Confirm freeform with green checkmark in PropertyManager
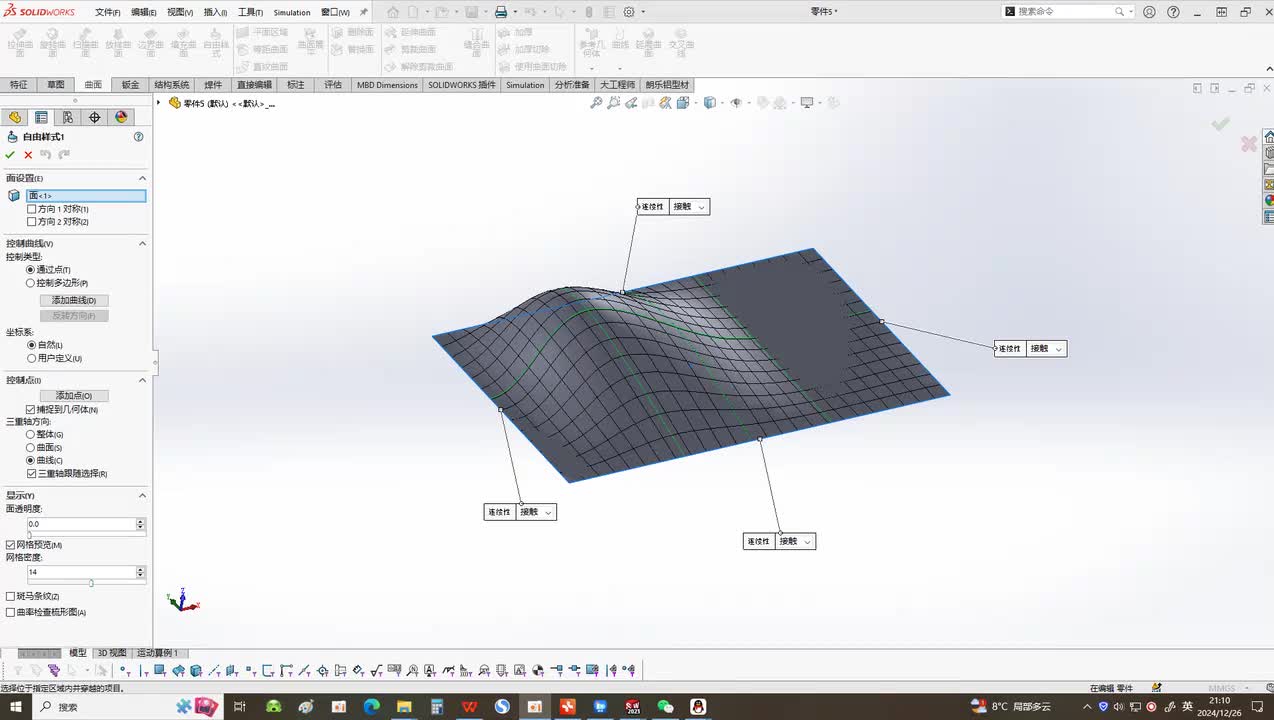 pos(10,155)
